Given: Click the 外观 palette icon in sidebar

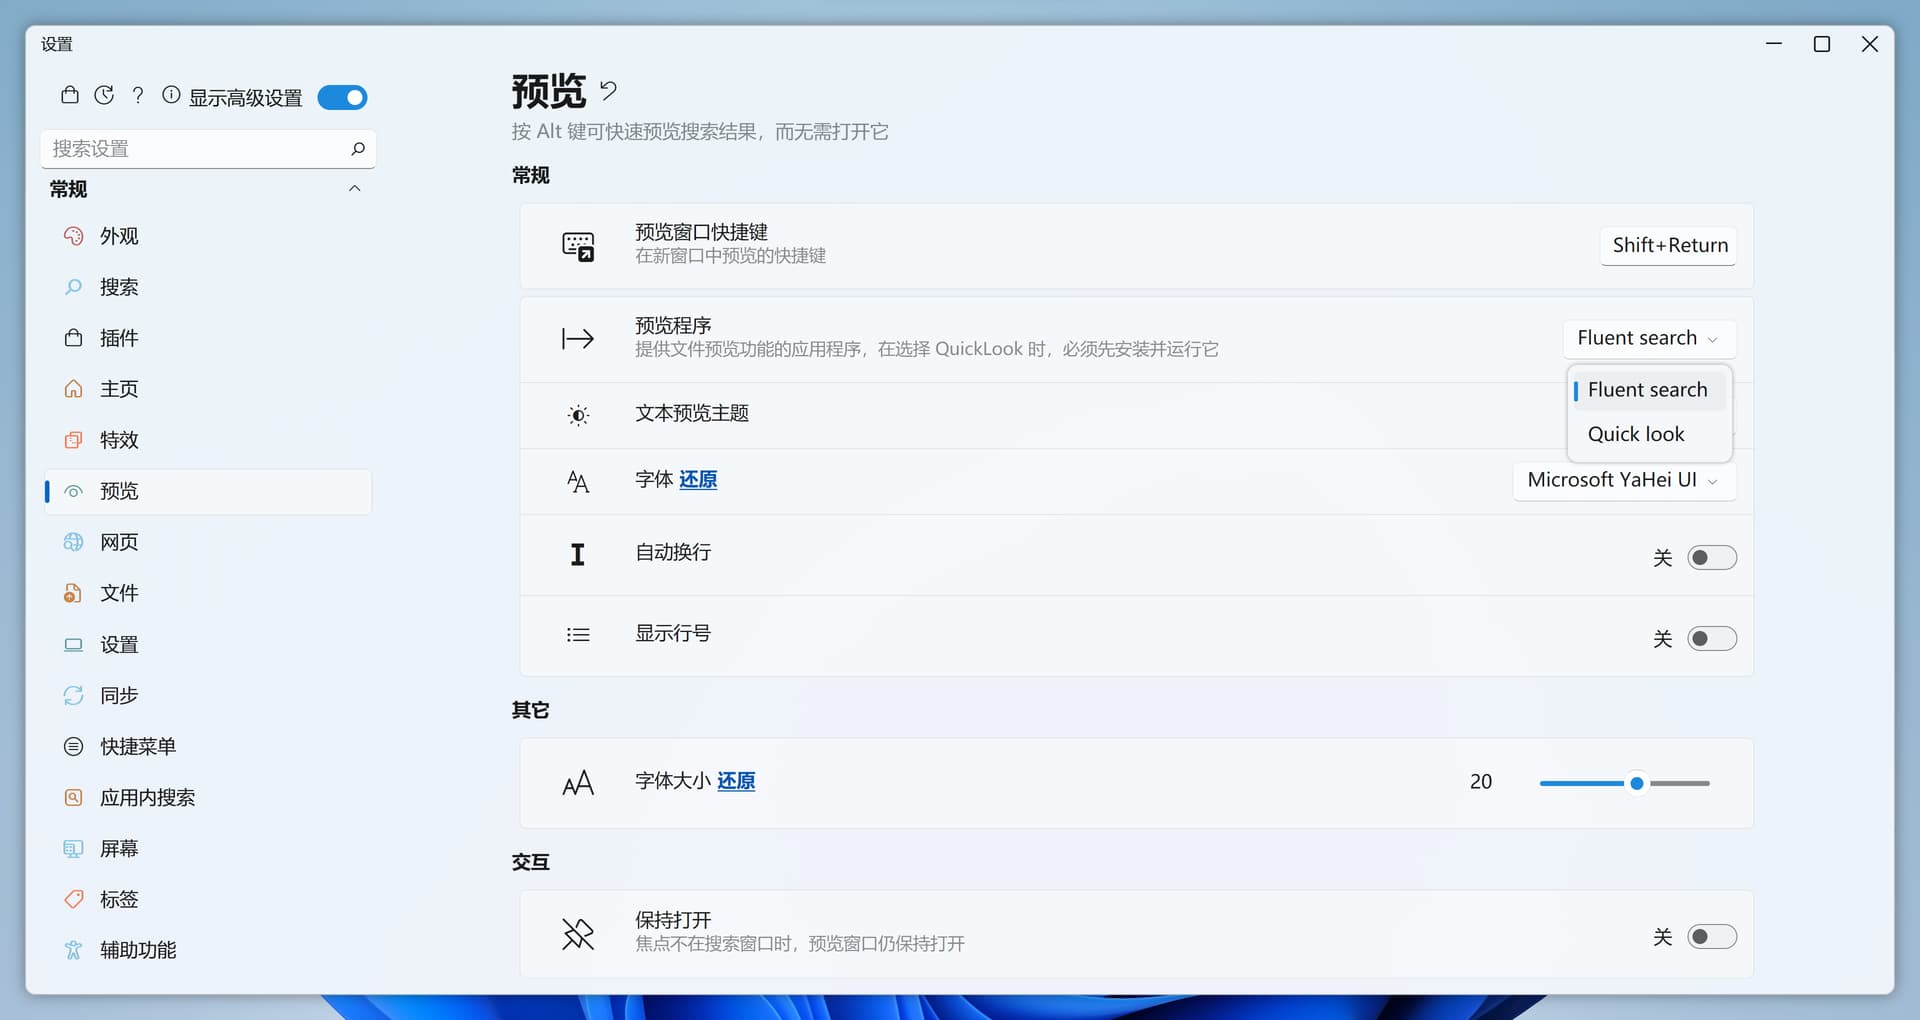Looking at the screenshot, I should (x=73, y=236).
